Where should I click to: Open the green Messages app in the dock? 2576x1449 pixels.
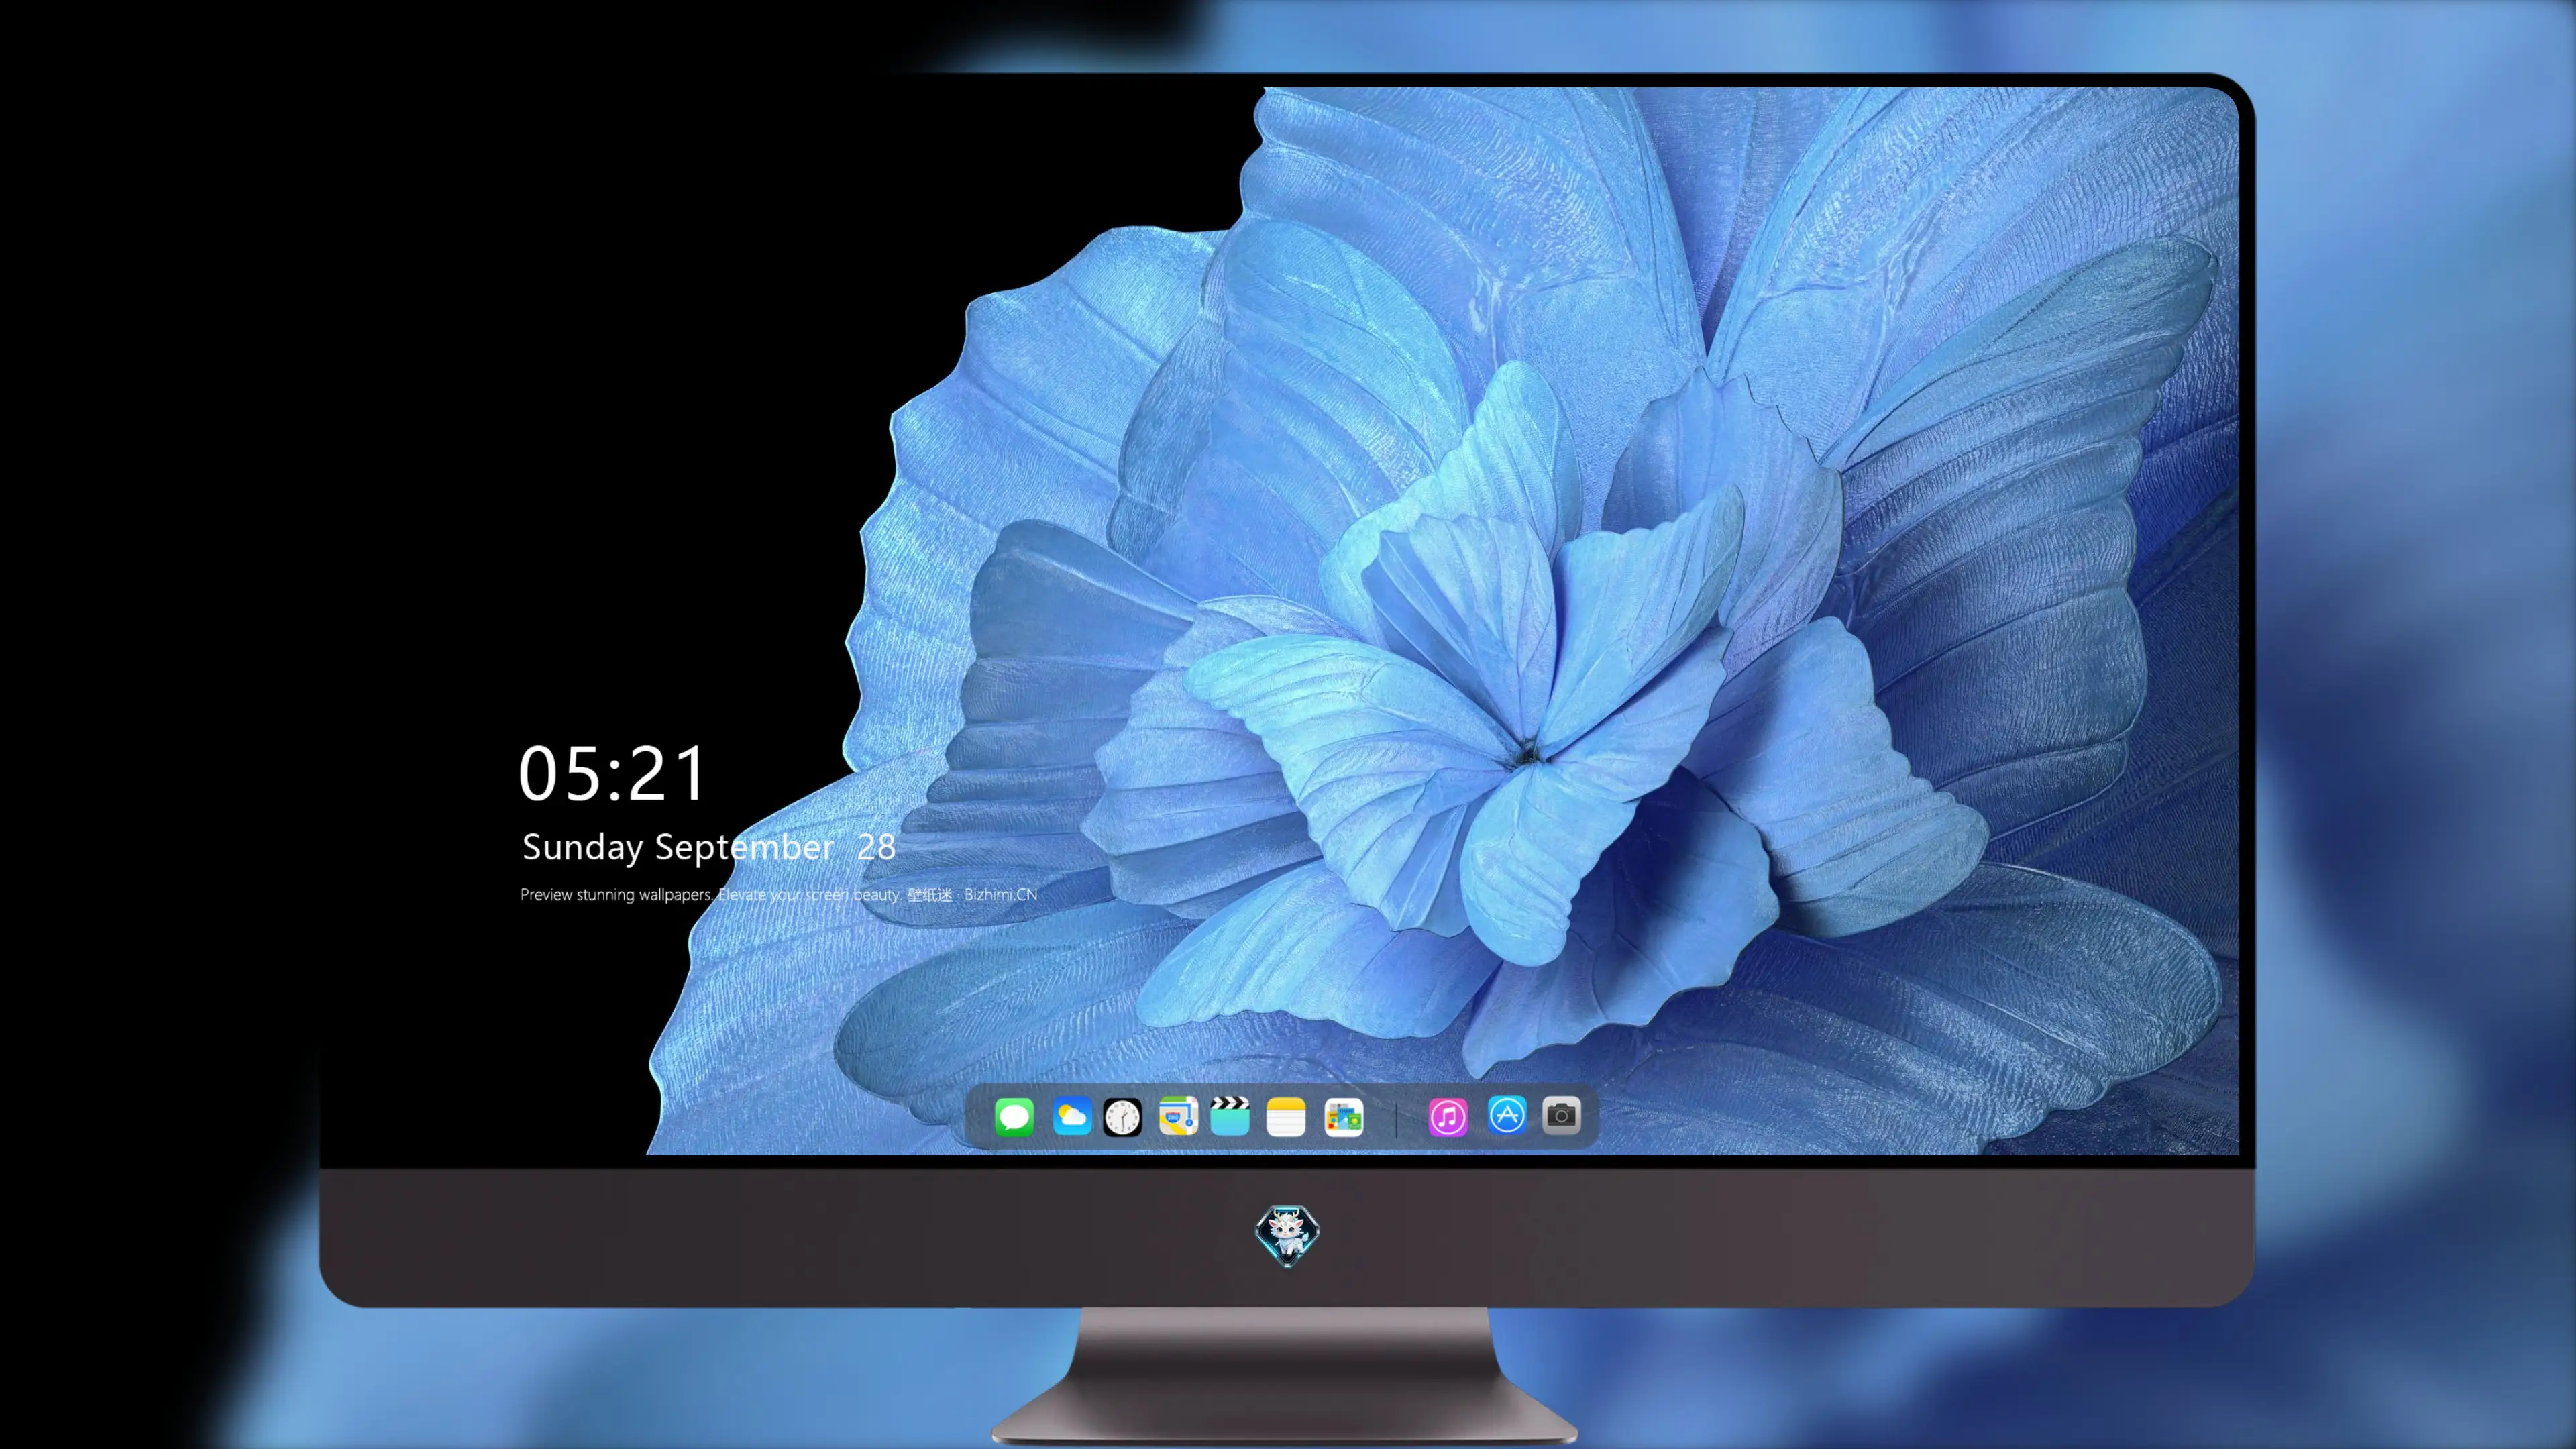click(1014, 1117)
